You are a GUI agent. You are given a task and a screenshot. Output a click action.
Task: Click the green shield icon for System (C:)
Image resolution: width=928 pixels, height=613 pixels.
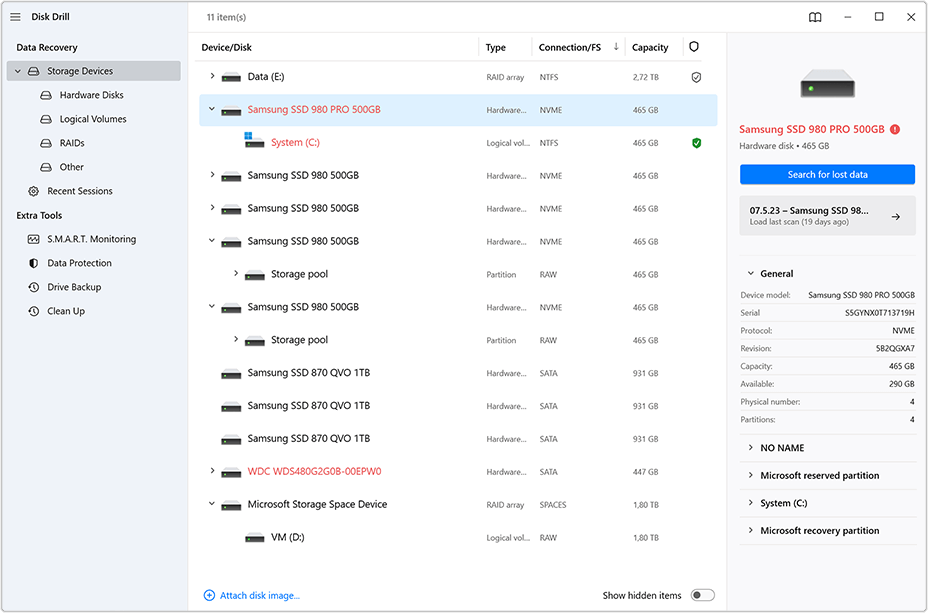tap(697, 143)
